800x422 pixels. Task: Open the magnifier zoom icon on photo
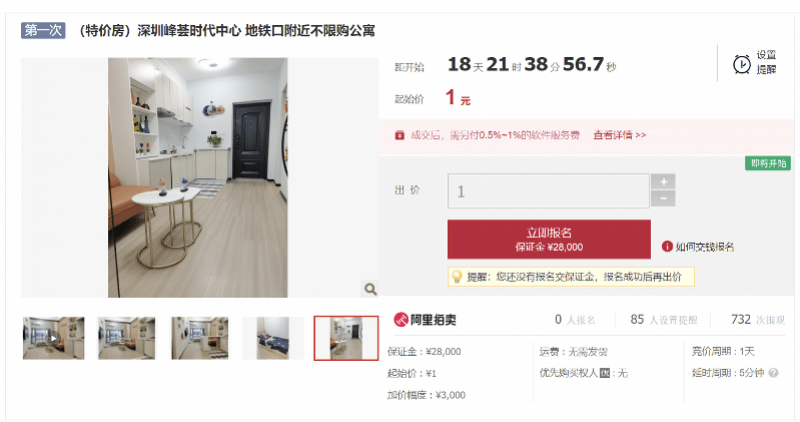tap(370, 289)
